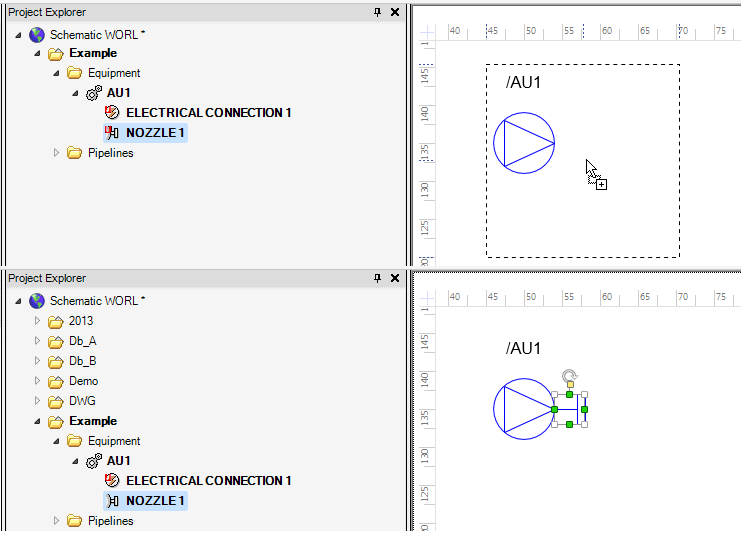Screen dimensions: 741x533
Task: Select the Demo folder
Action: click(x=83, y=381)
